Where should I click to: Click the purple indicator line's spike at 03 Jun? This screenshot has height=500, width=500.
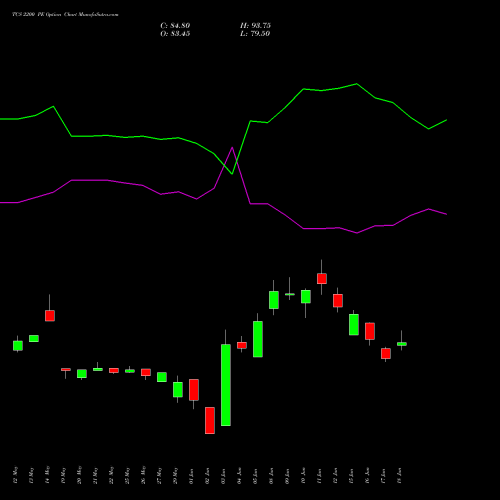[232, 147]
